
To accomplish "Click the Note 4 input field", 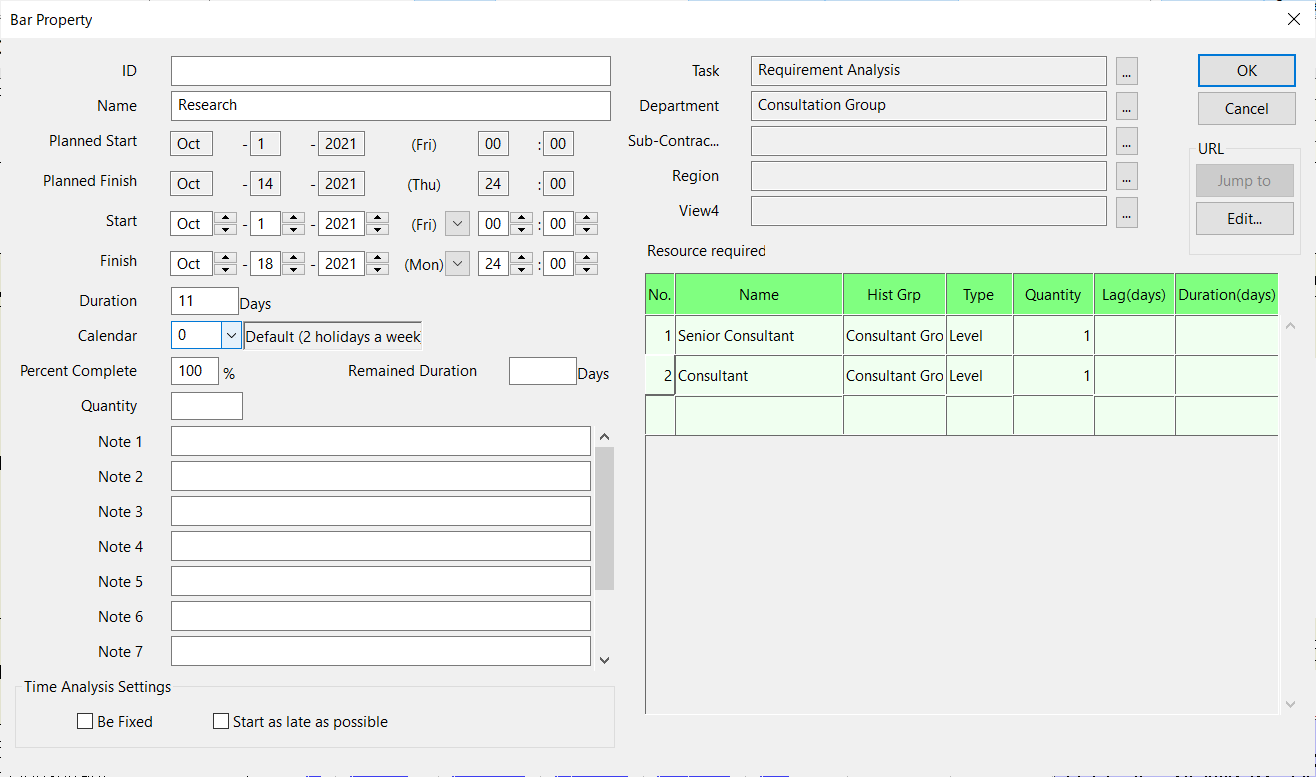I will pos(381,546).
